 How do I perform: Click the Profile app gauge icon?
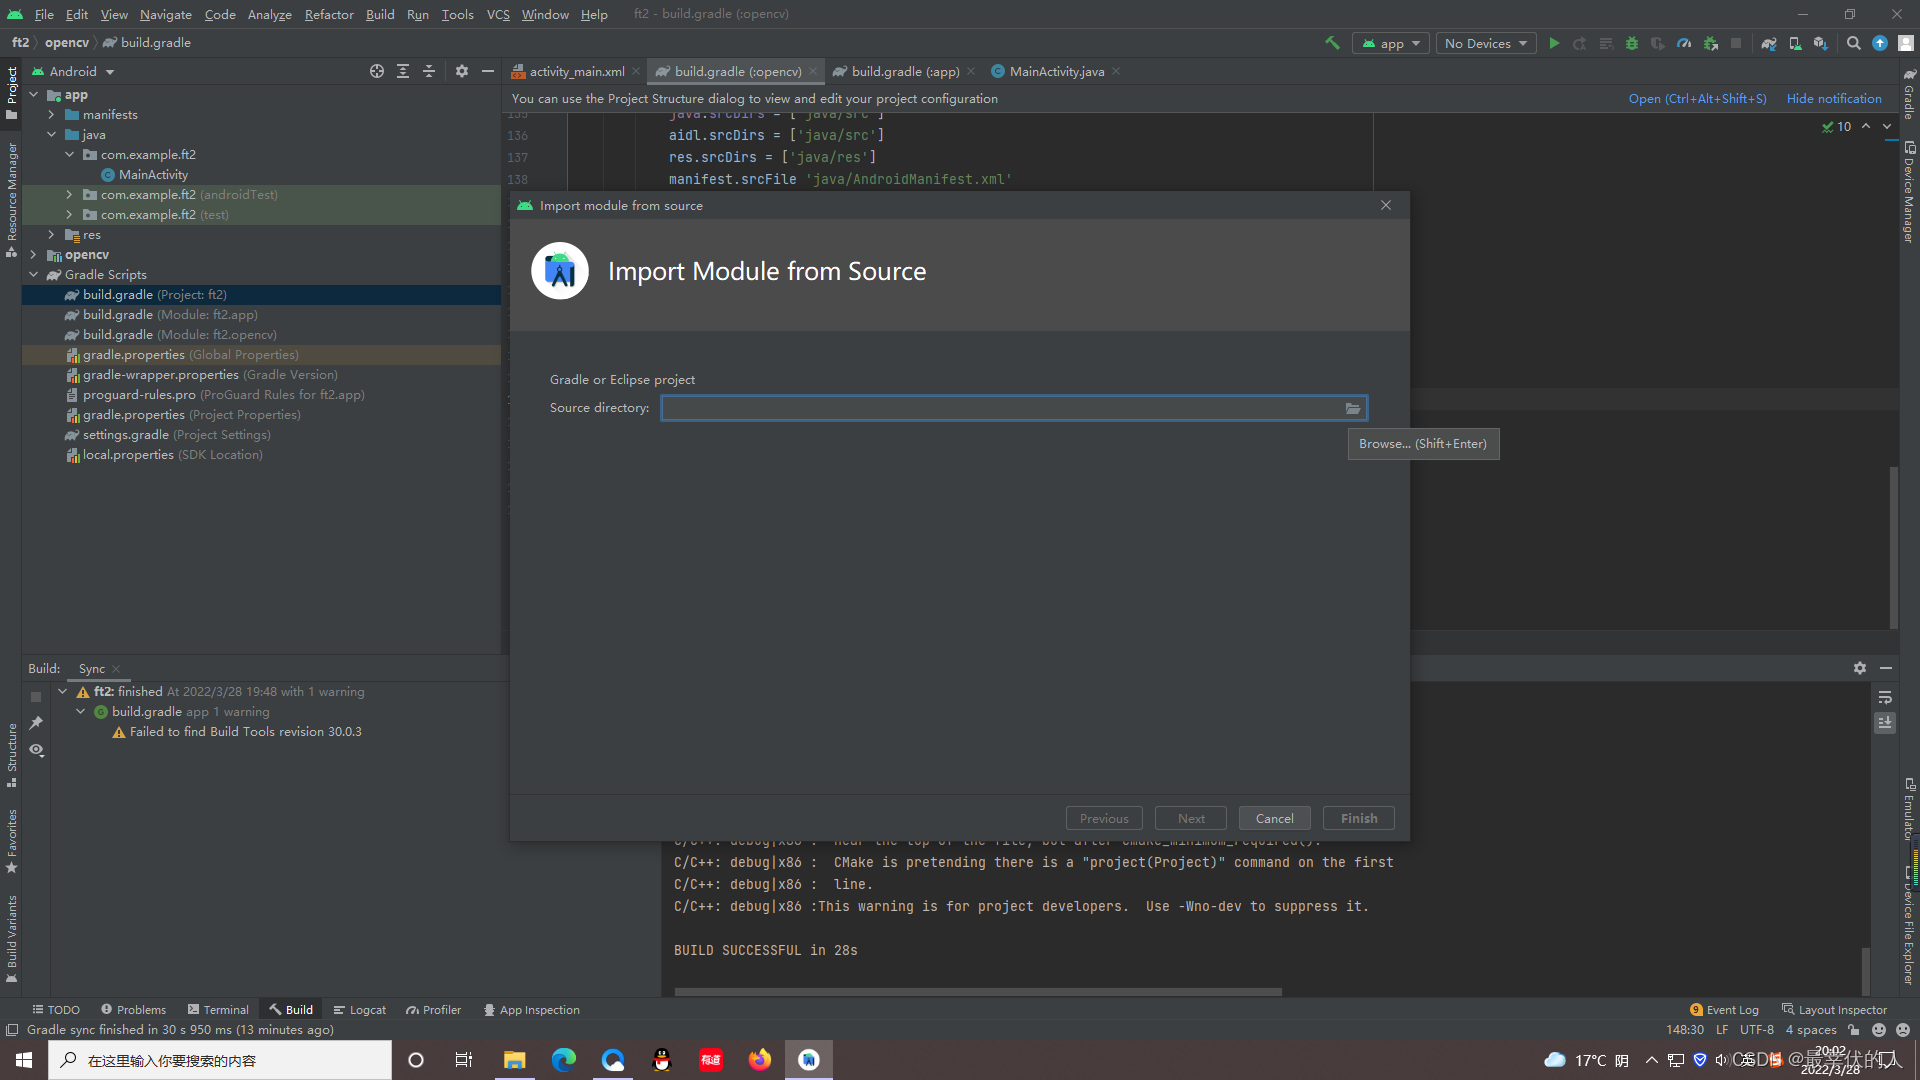(1684, 43)
